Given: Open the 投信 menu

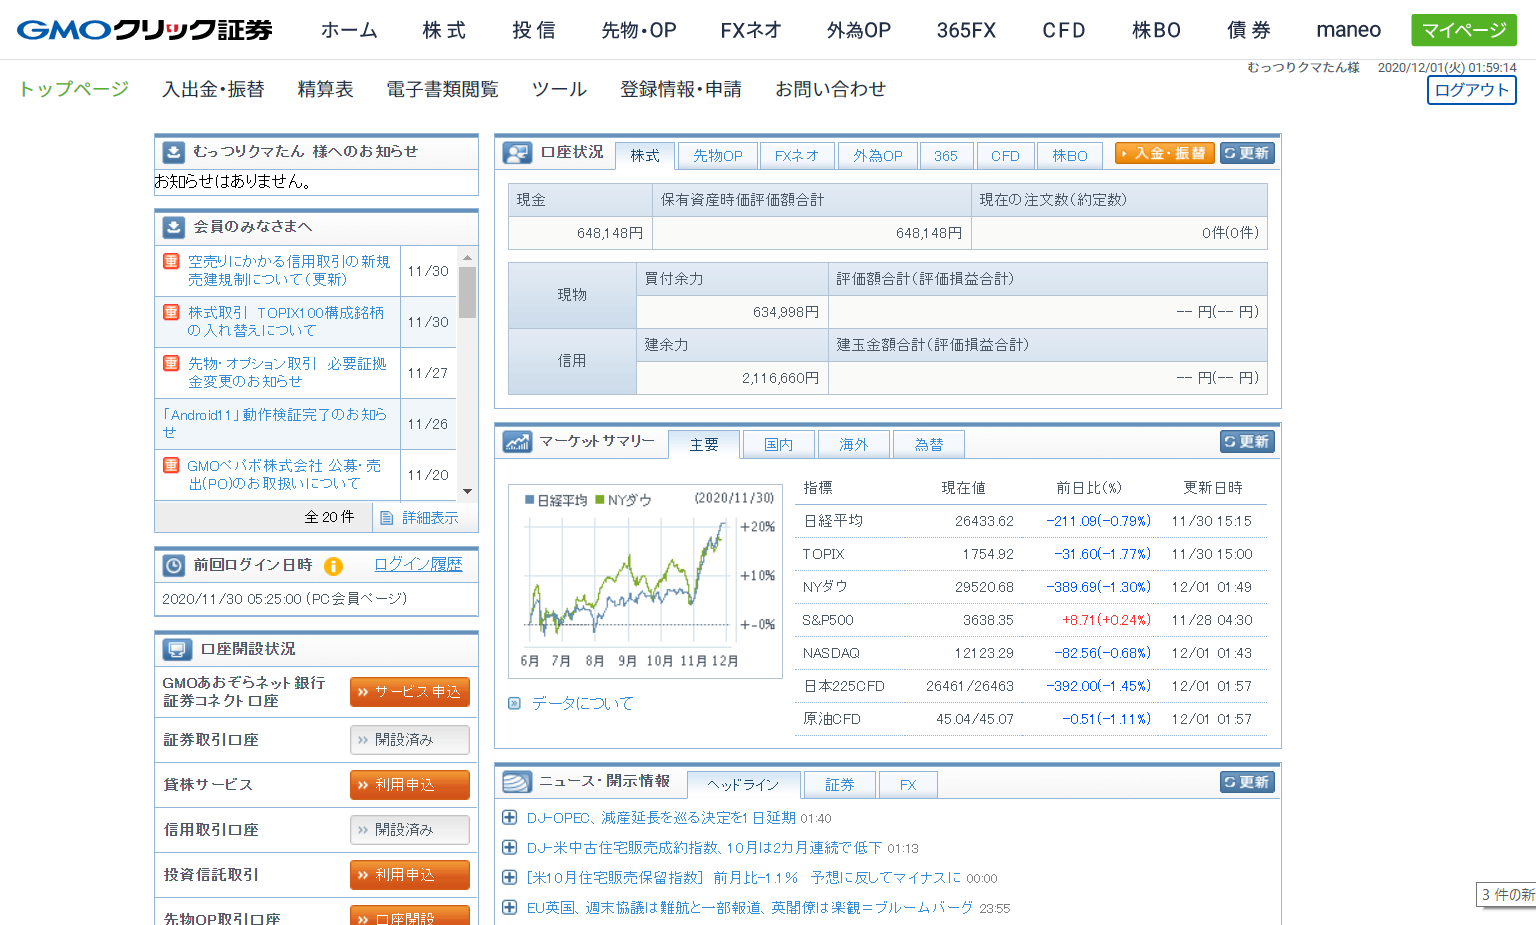Looking at the screenshot, I should 534,30.
